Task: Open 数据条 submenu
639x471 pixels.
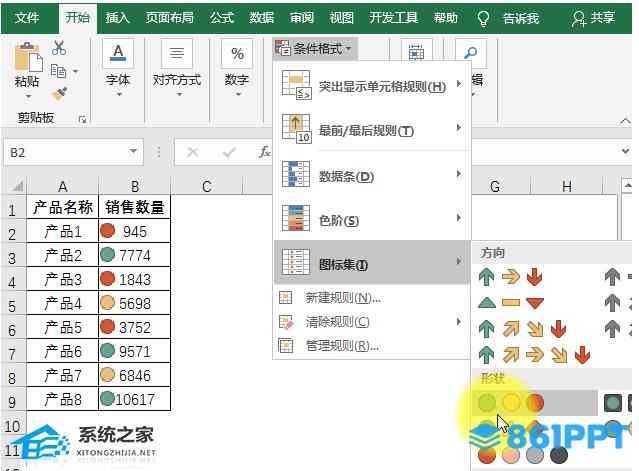Action: (x=372, y=175)
